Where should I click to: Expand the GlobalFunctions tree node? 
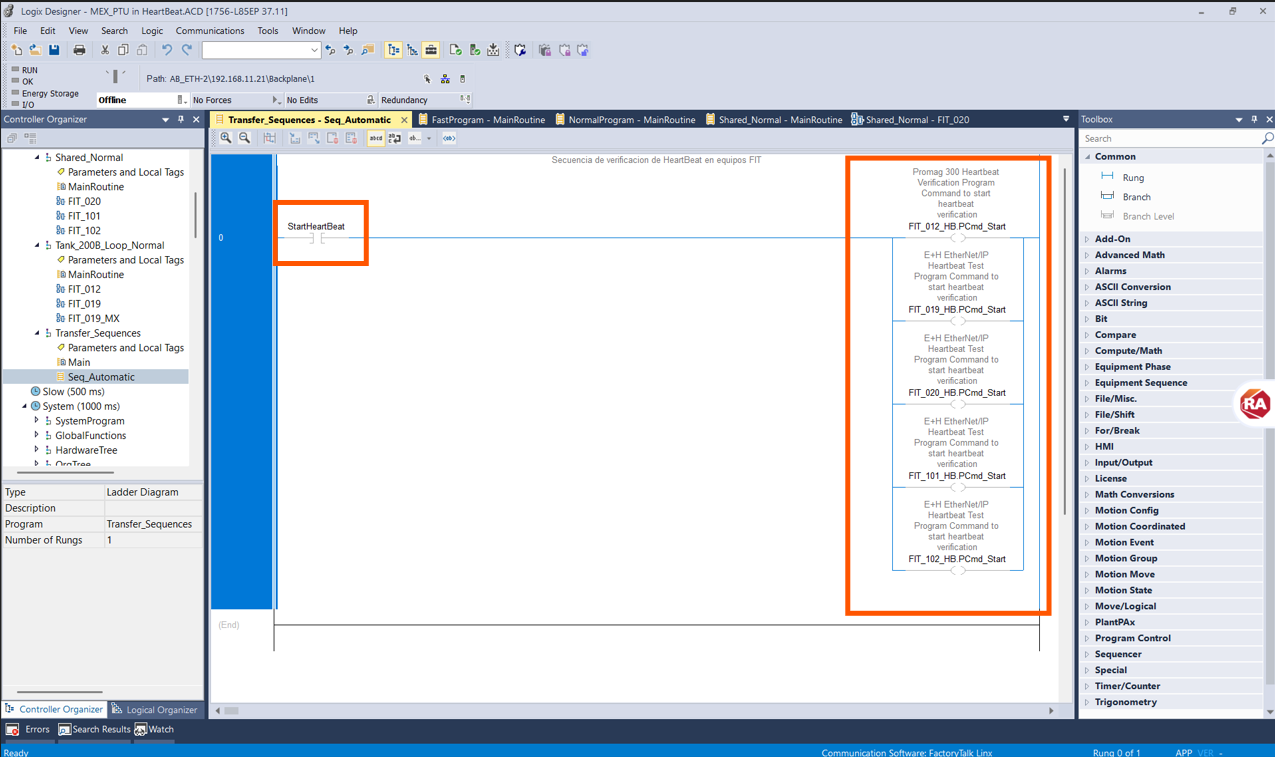(37, 435)
